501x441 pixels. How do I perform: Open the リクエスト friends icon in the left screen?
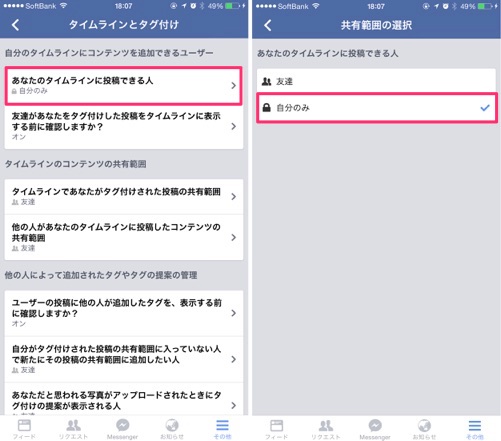tap(73, 429)
